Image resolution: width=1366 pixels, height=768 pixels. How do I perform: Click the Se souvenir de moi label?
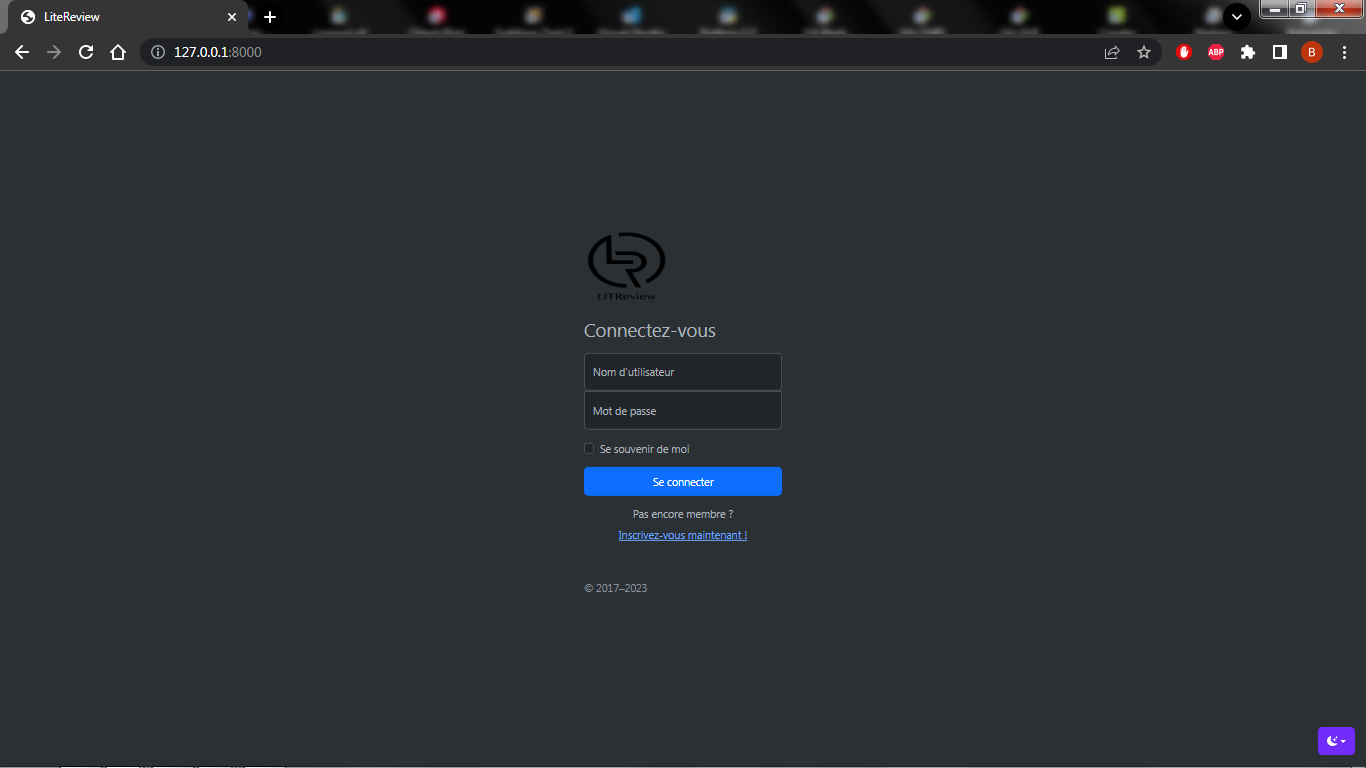645,450
